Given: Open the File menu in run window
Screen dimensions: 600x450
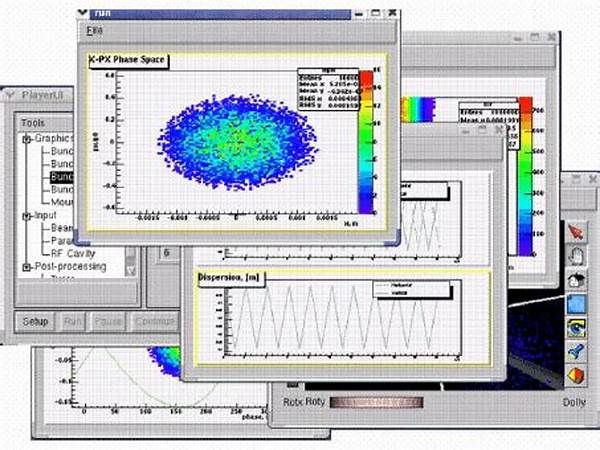Looking at the screenshot, I should pyautogui.click(x=94, y=31).
